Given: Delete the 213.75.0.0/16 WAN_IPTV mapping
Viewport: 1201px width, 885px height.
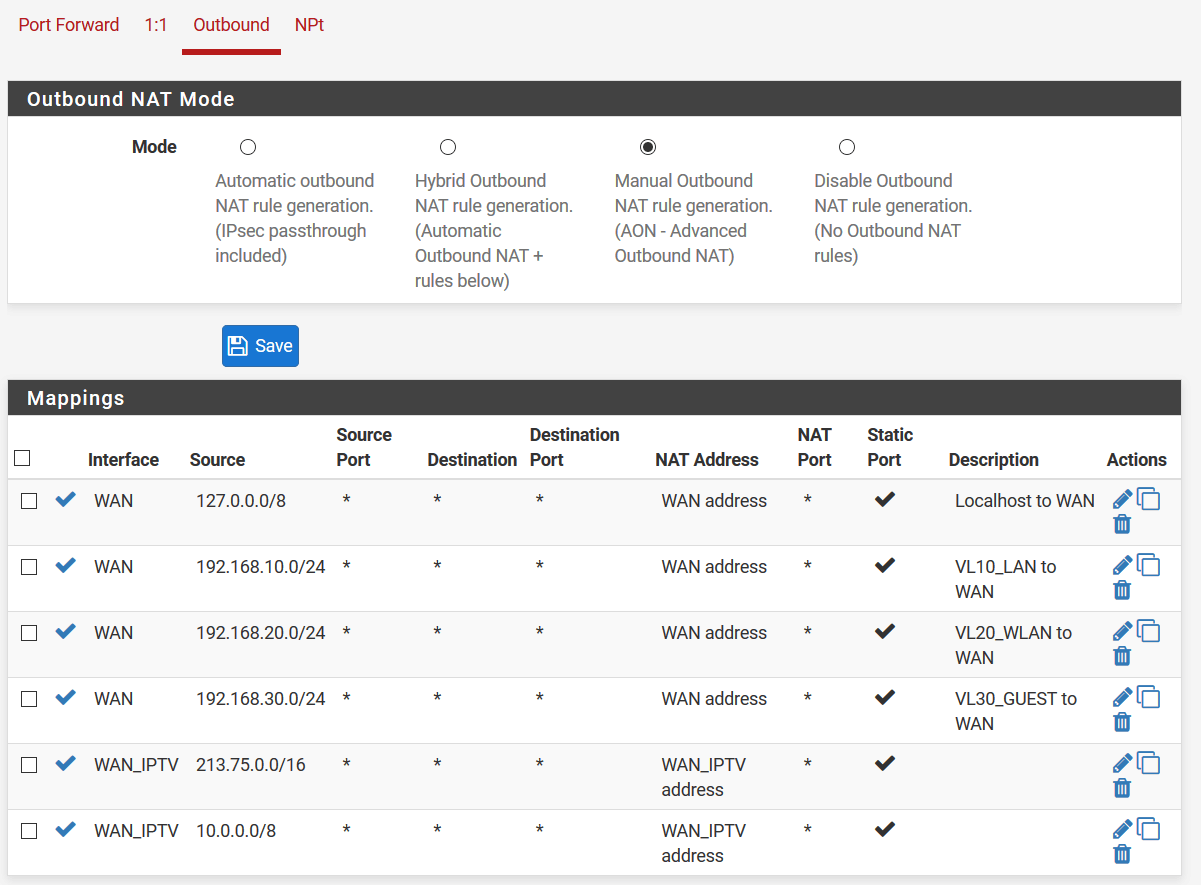Looking at the screenshot, I should (x=1122, y=788).
